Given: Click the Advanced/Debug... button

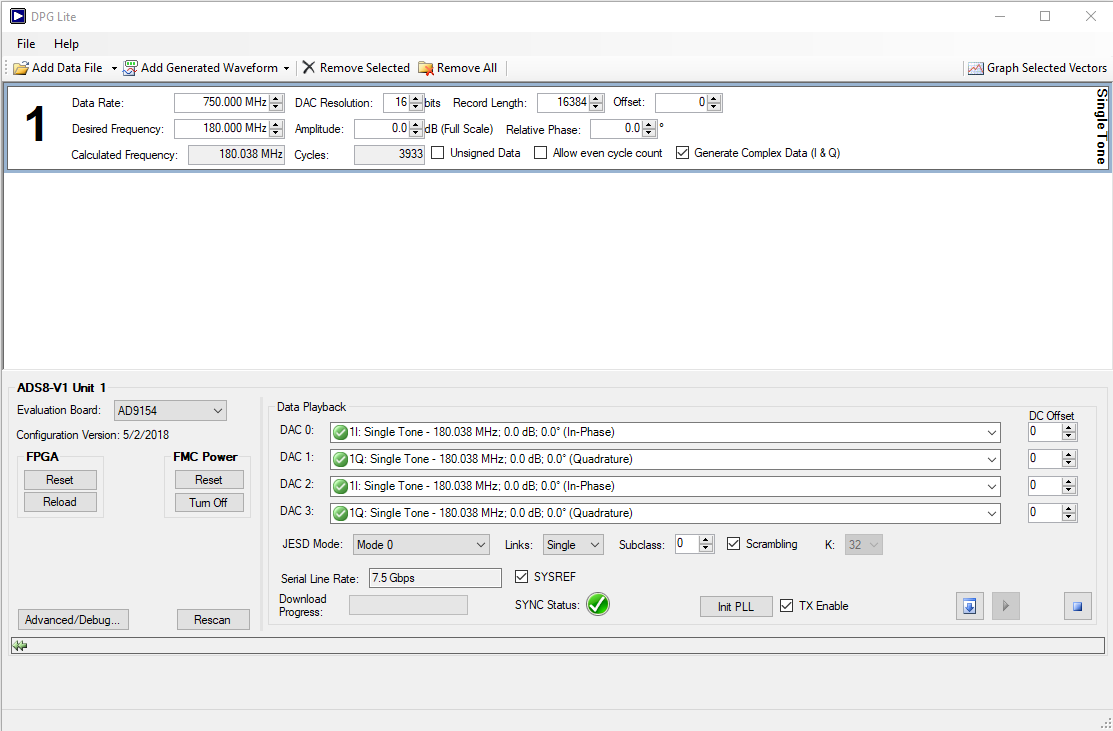Looking at the screenshot, I should coord(73,620).
